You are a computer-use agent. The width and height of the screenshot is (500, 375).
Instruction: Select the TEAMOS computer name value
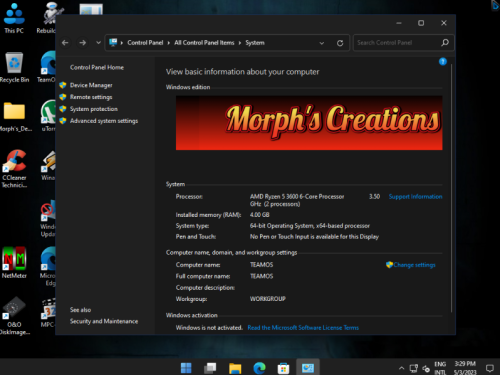pos(261,265)
